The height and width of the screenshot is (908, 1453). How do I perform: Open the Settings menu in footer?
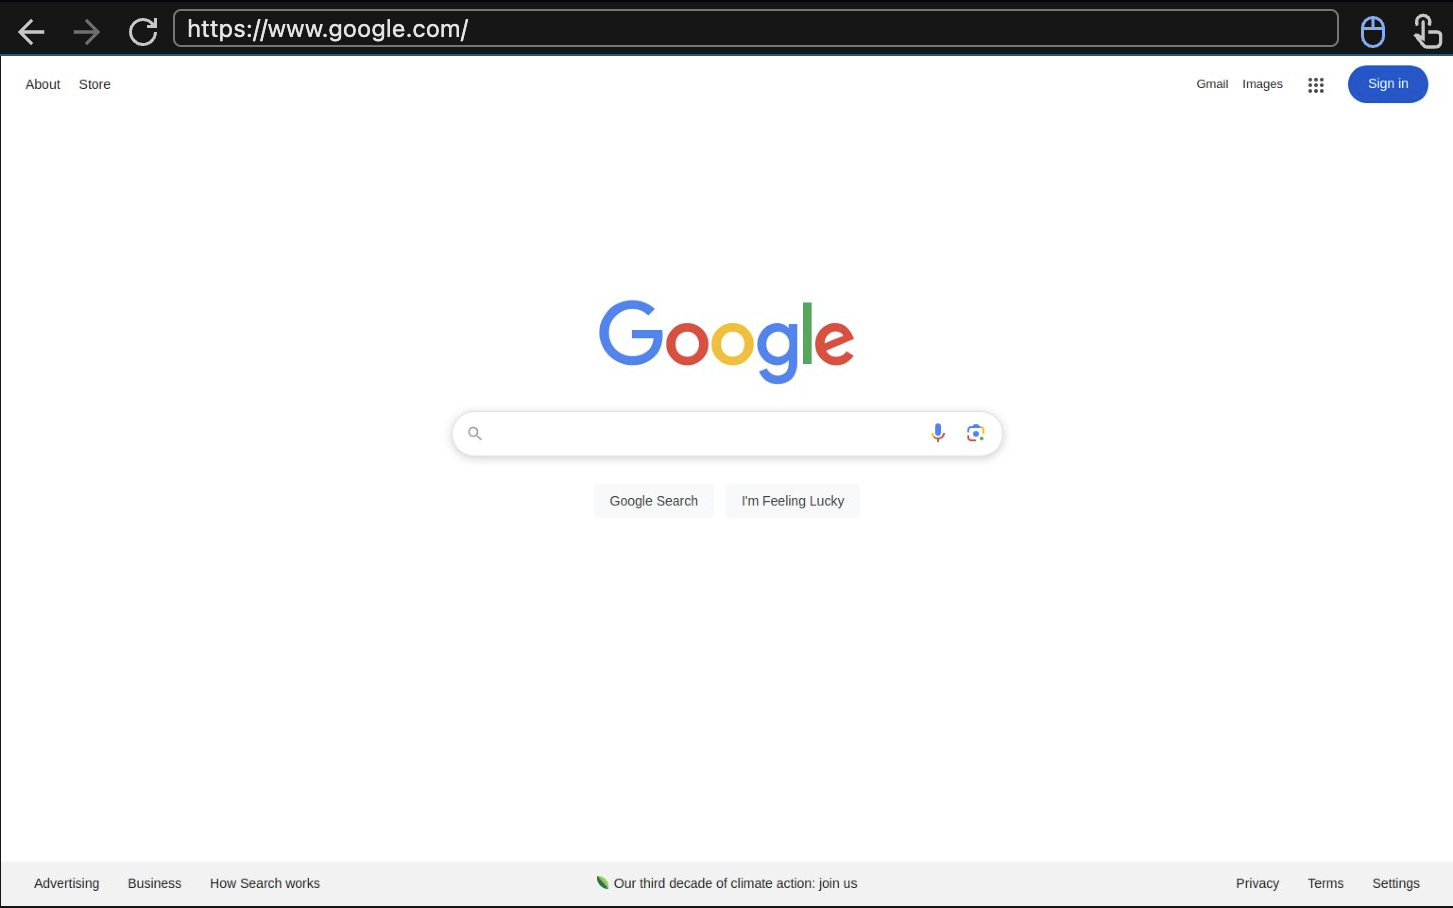pos(1396,883)
